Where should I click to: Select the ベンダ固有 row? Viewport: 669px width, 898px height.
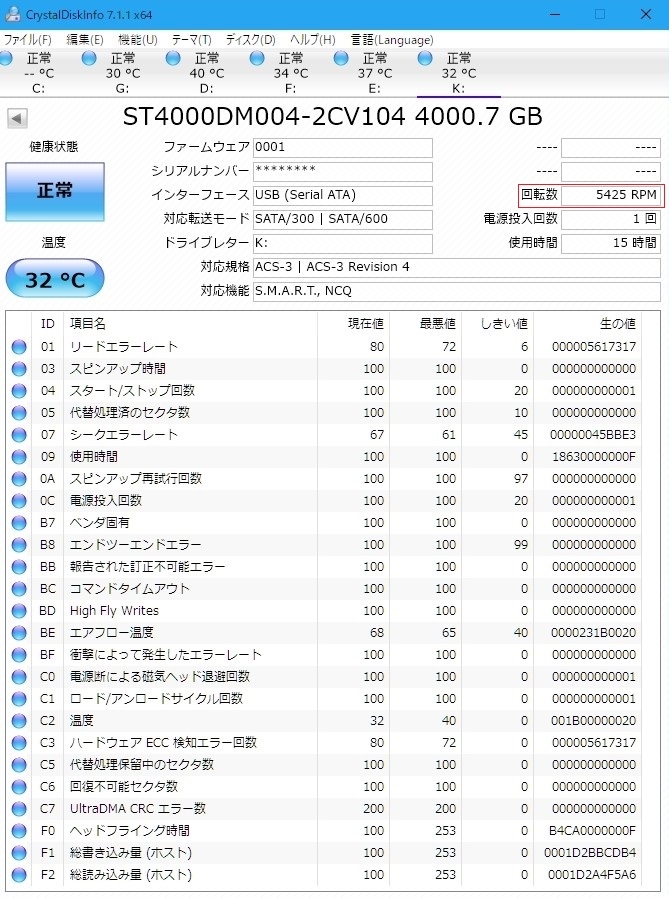click(324, 523)
